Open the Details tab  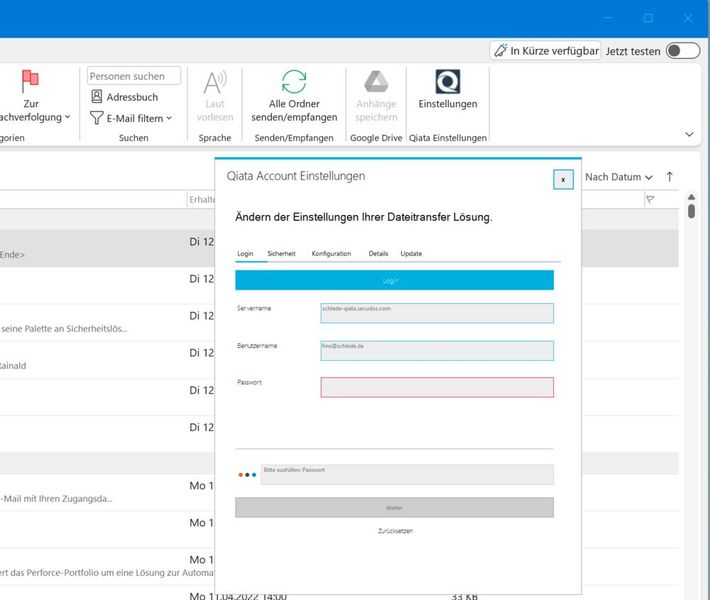pos(378,254)
